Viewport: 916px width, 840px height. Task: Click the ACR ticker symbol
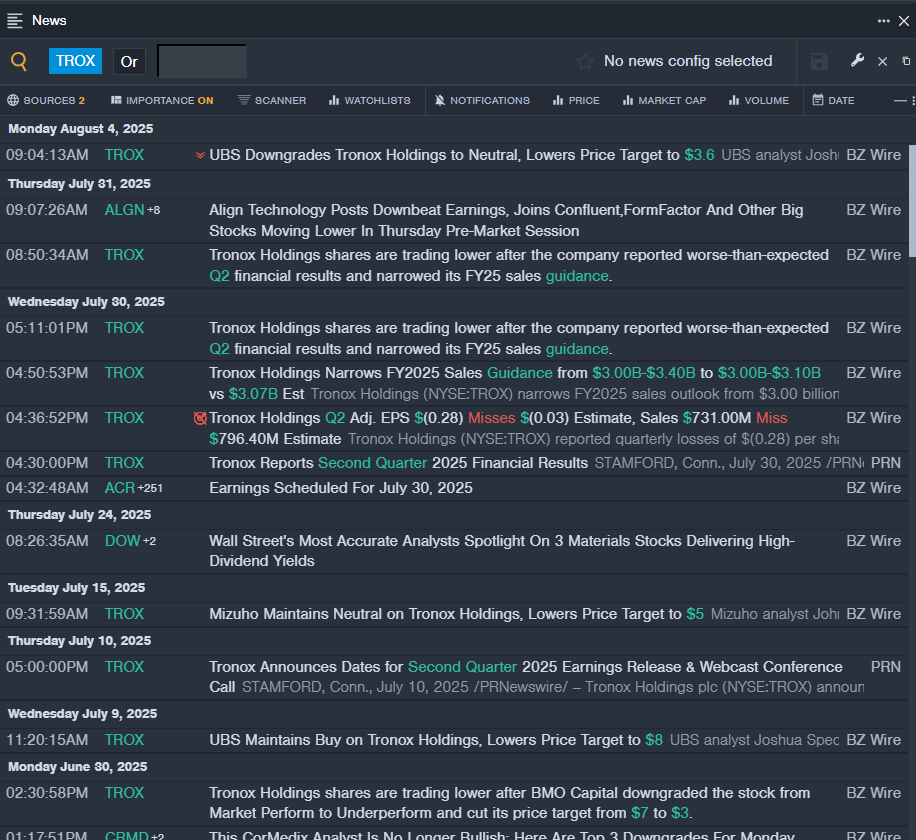point(120,488)
